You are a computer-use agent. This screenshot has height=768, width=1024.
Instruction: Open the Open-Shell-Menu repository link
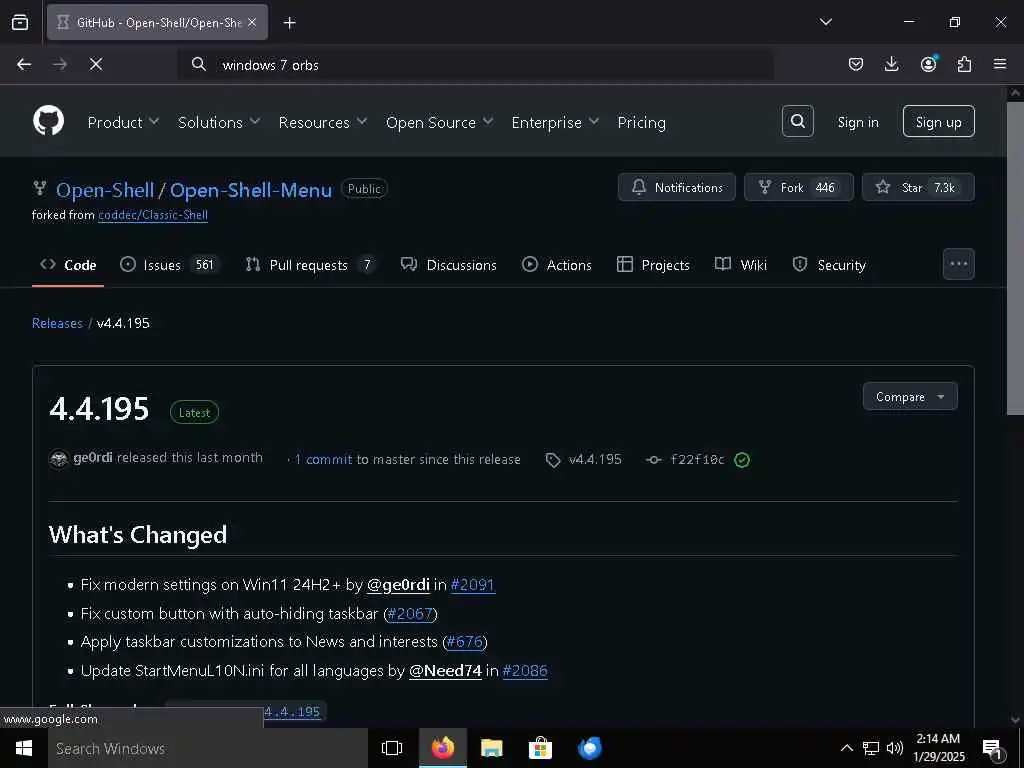click(251, 190)
